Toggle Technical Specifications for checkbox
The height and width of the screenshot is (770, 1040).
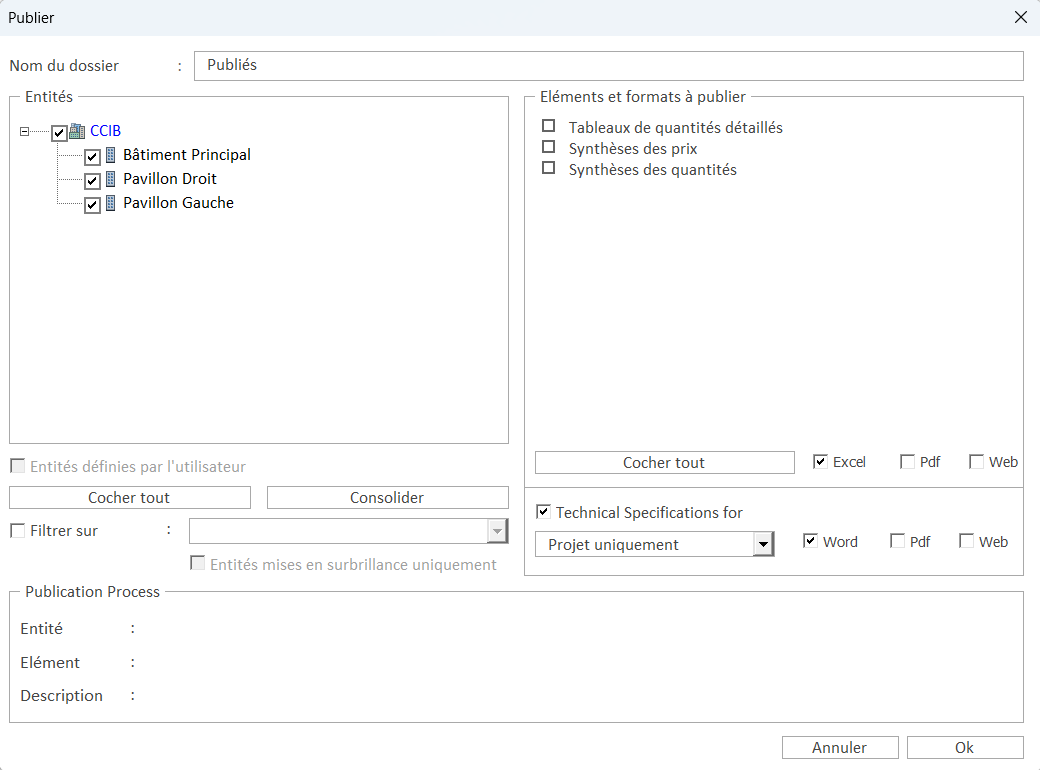tap(543, 512)
